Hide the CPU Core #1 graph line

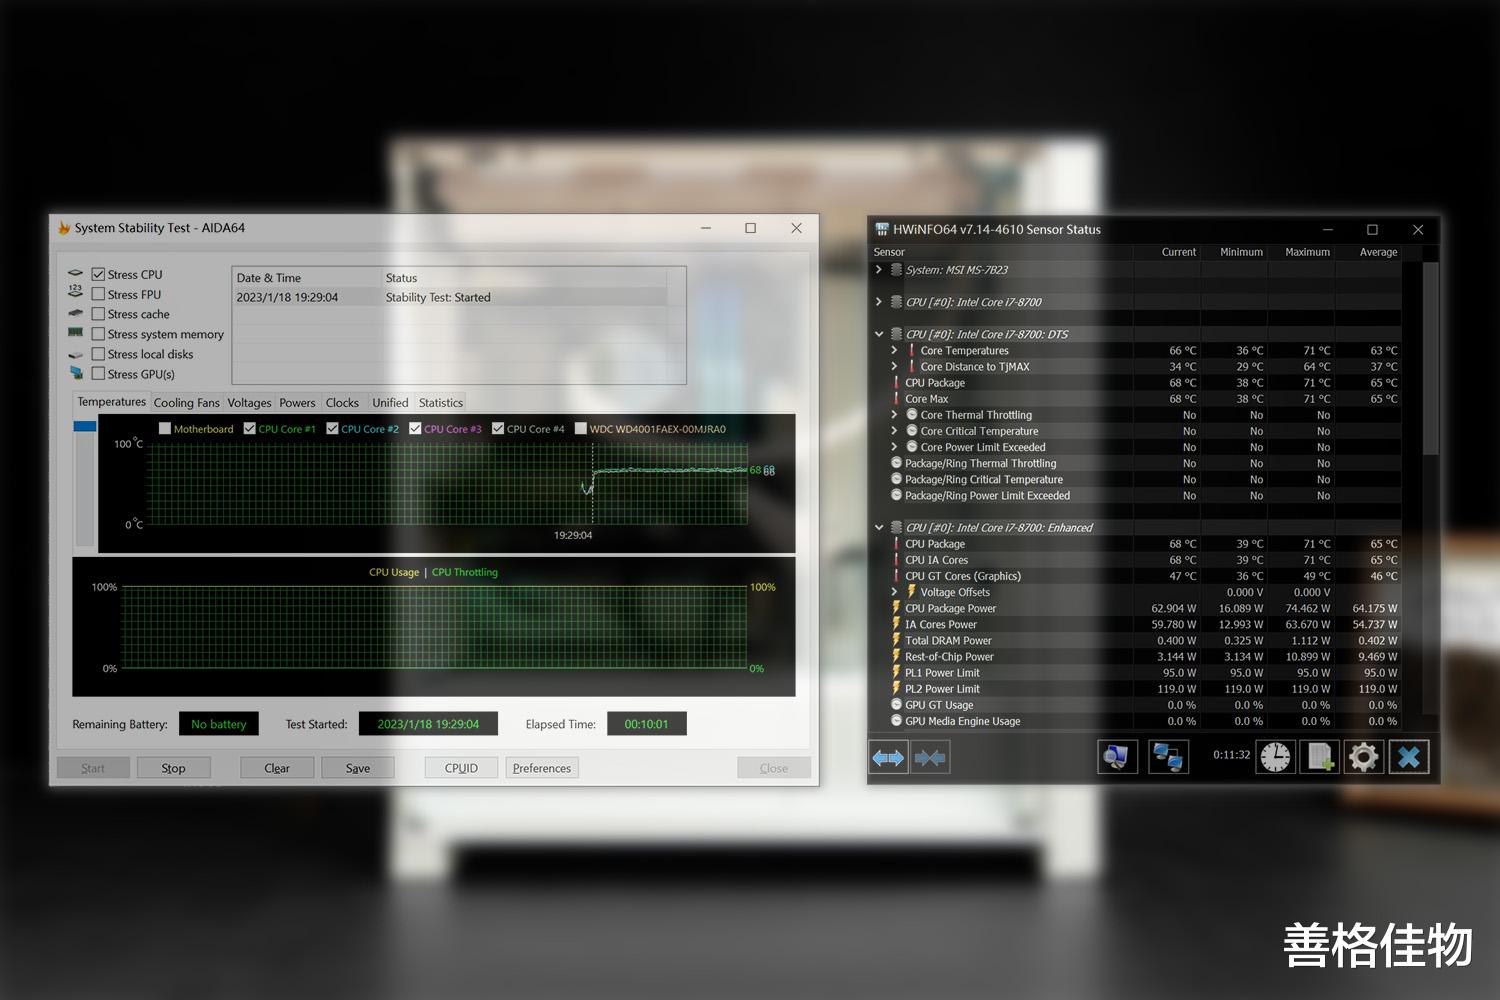pos(250,429)
